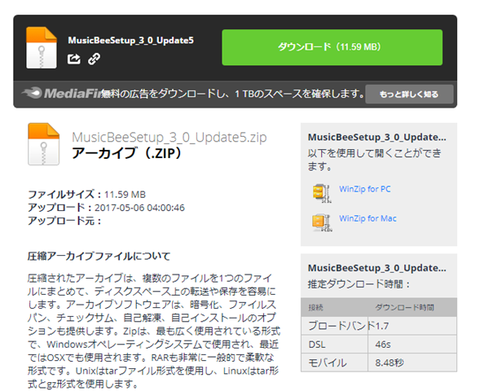
Task: Click the ブロードバンド table row
Action: pyautogui.click(x=379, y=325)
